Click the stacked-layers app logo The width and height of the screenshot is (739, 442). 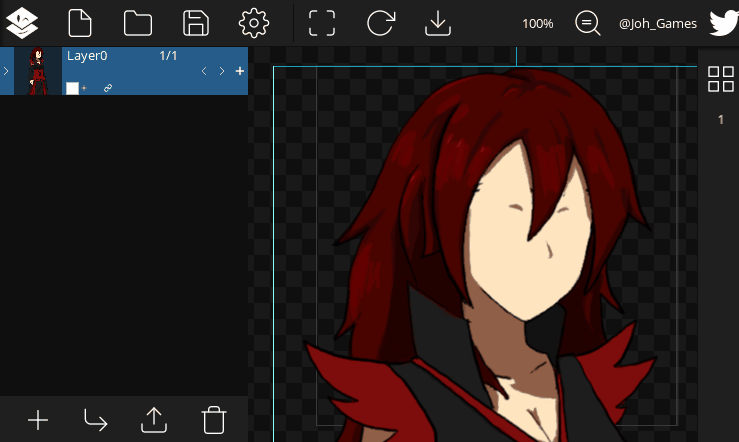click(22, 23)
